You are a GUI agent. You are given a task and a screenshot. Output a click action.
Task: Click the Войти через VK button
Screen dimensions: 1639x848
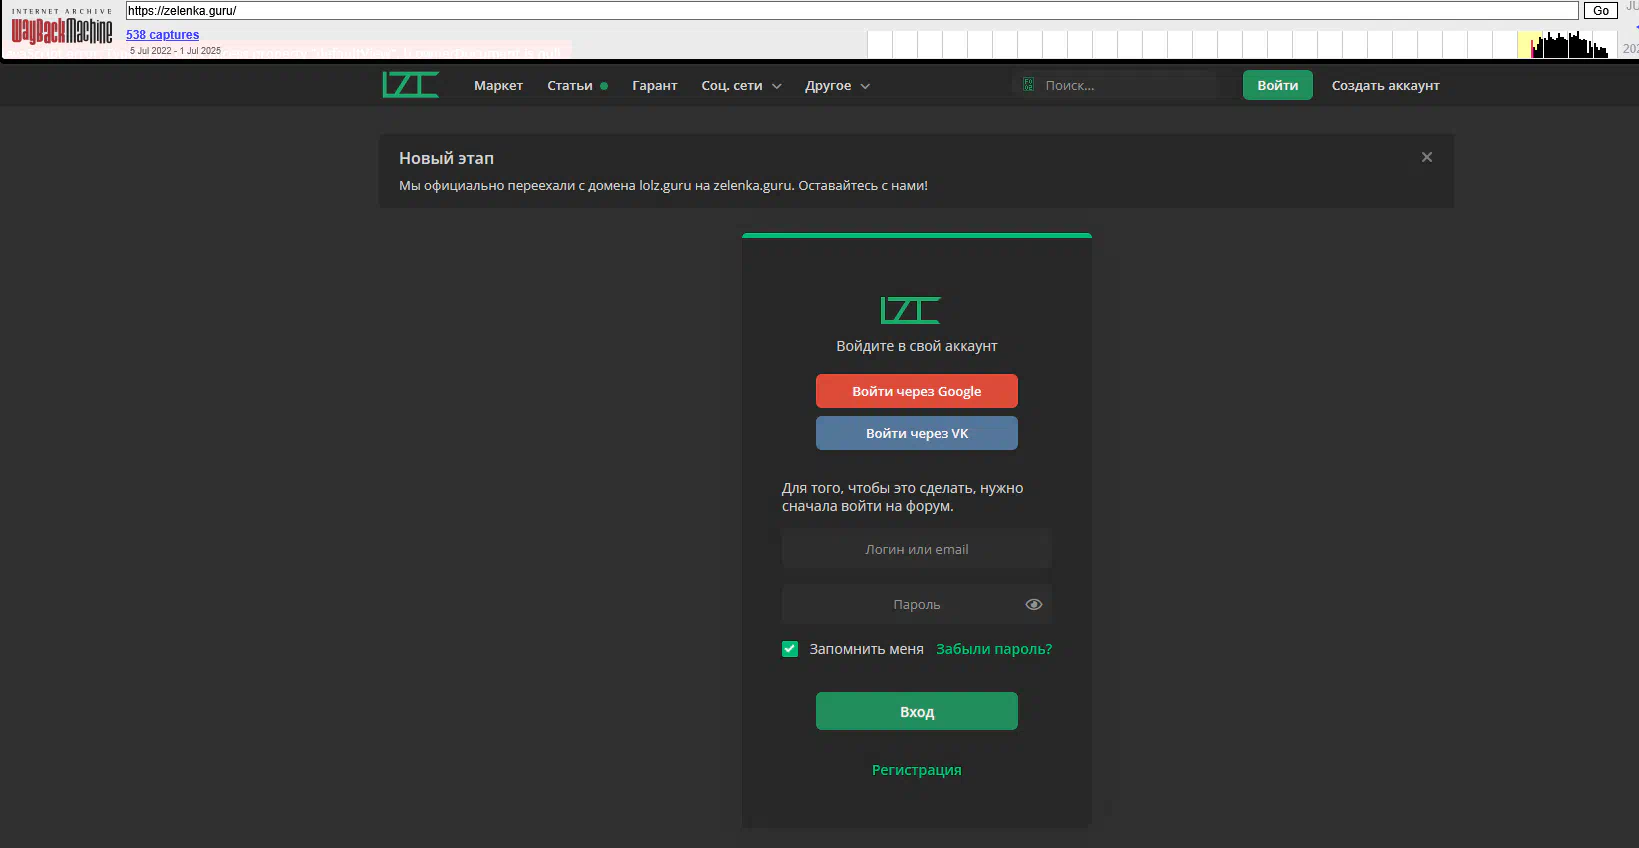click(917, 433)
